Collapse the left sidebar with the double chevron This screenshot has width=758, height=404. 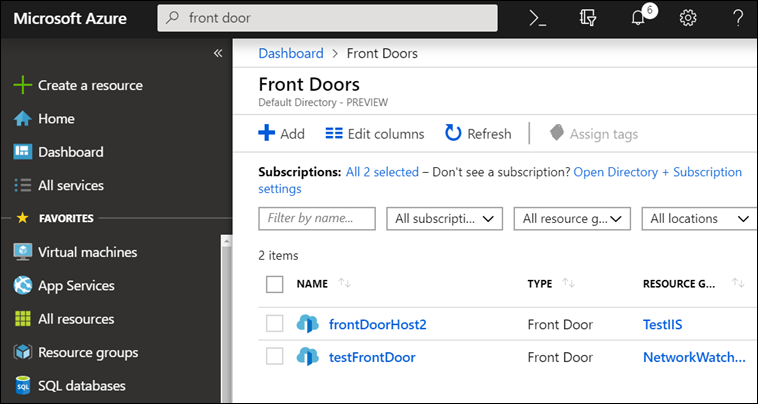coord(218,53)
